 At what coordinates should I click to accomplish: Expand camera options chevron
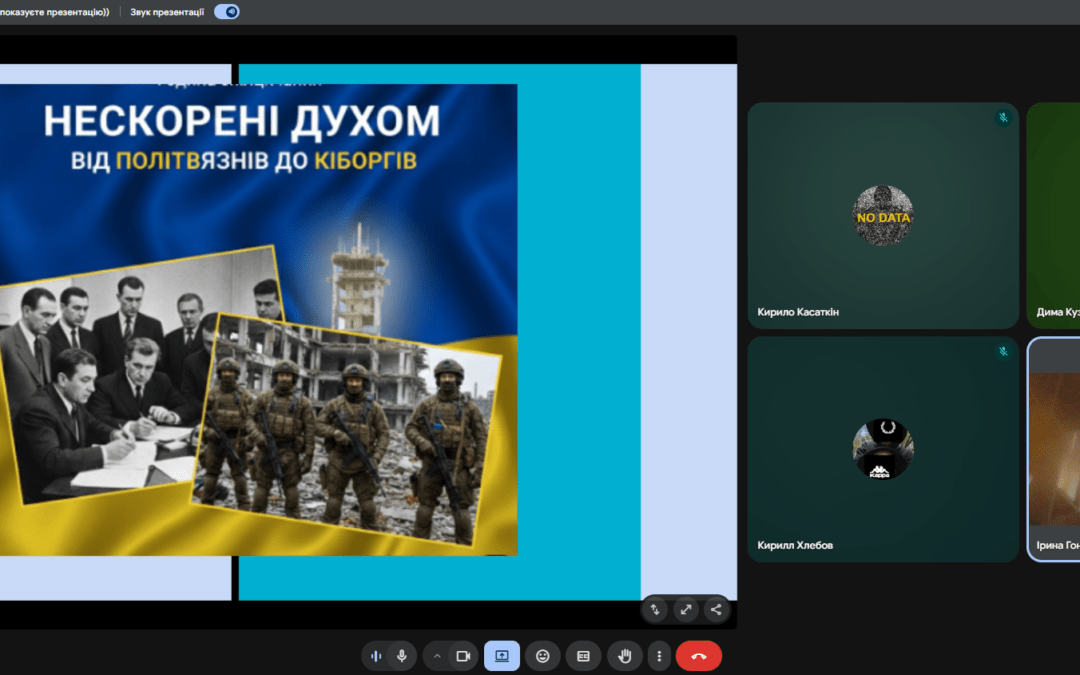pos(437,656)
